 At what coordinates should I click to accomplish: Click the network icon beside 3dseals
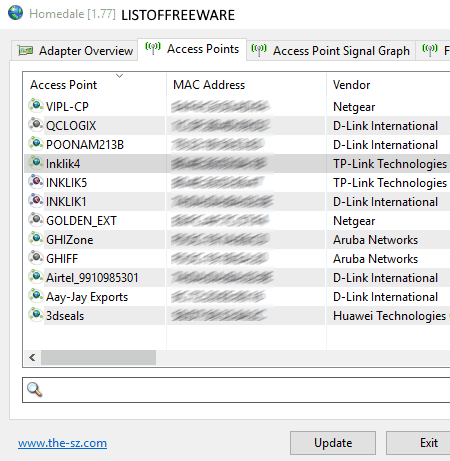coord(36,315)
